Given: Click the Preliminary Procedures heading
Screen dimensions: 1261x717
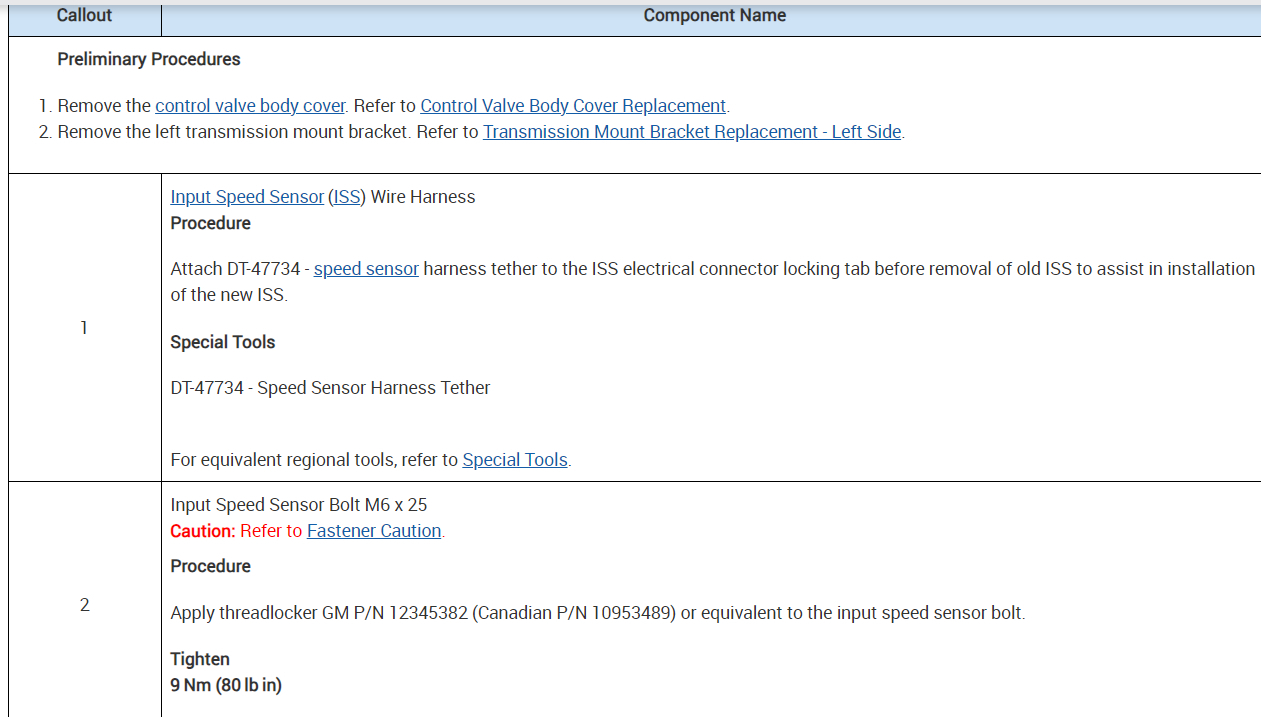Looking at the screenshot, I should (149, 59).
